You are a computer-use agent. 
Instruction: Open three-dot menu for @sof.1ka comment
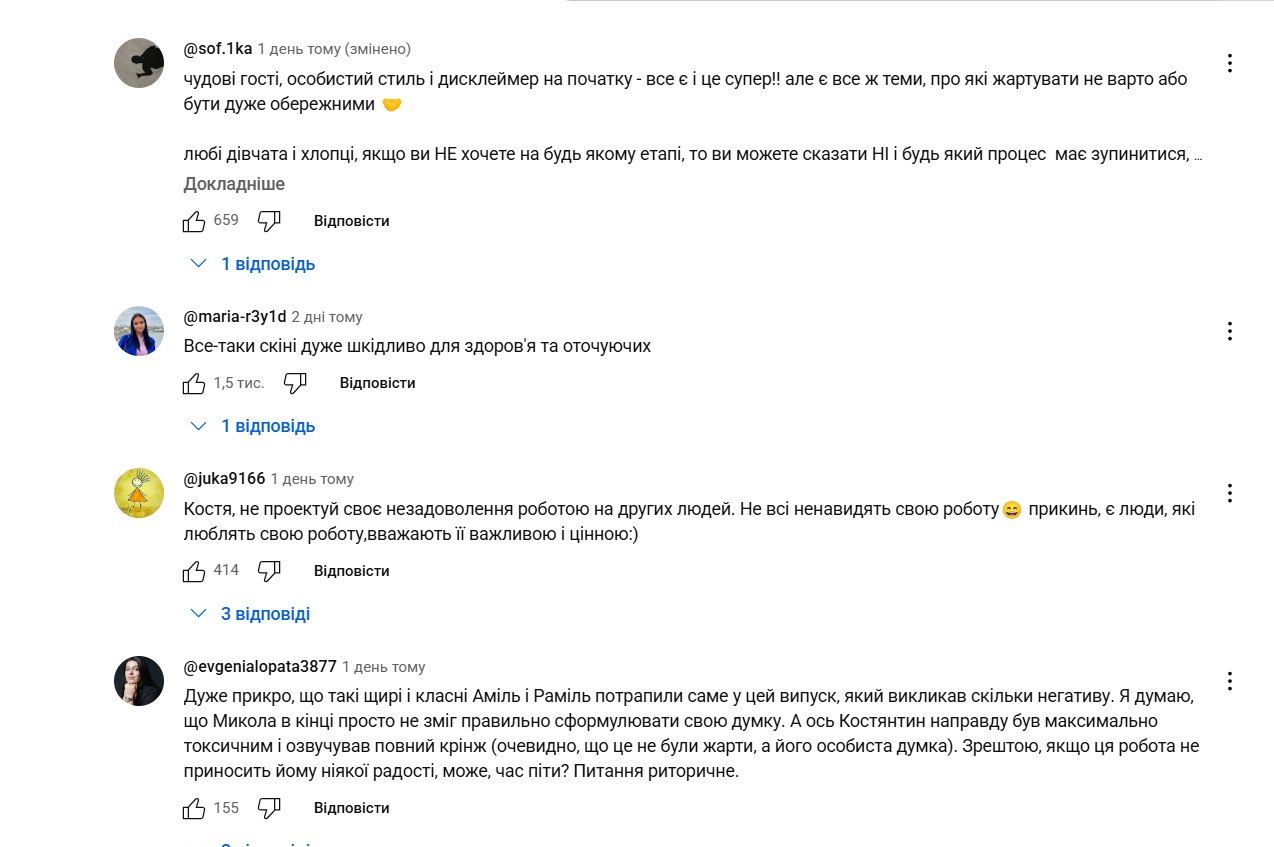point(1230,63)
